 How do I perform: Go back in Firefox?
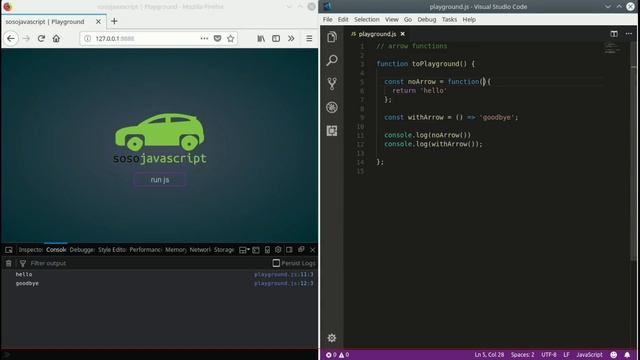(11, 38)
